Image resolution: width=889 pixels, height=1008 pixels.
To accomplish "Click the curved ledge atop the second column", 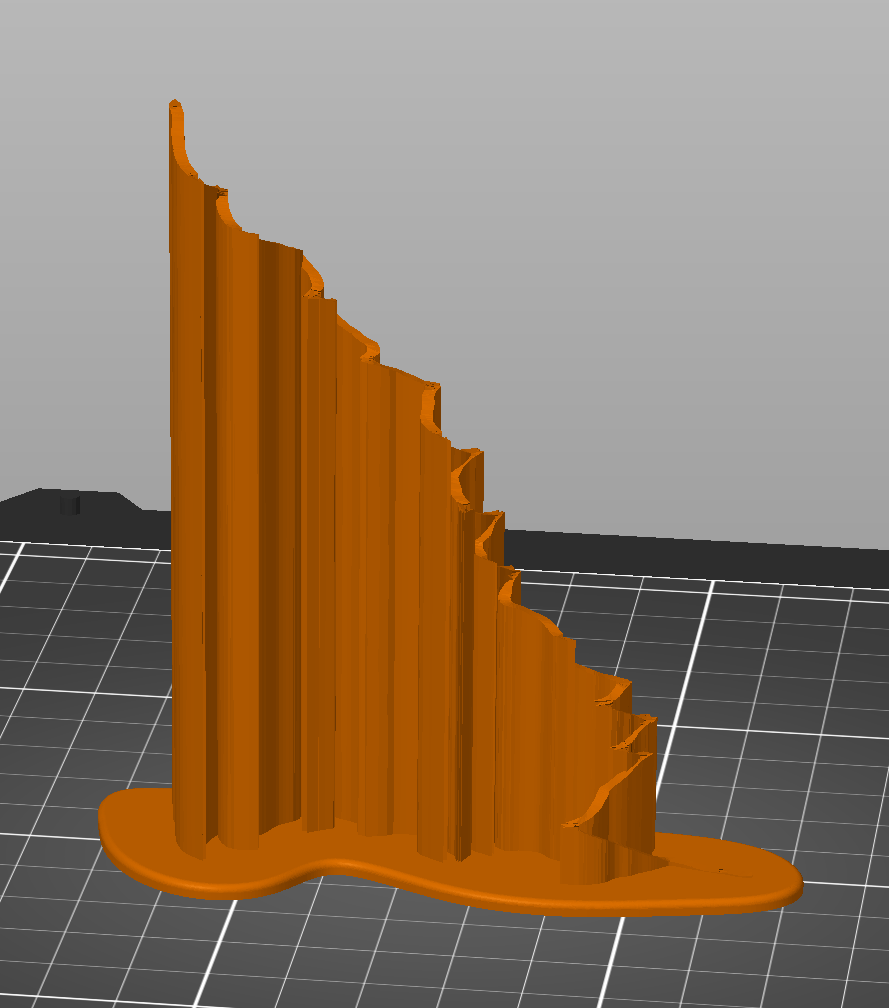I will pos(222,205).
